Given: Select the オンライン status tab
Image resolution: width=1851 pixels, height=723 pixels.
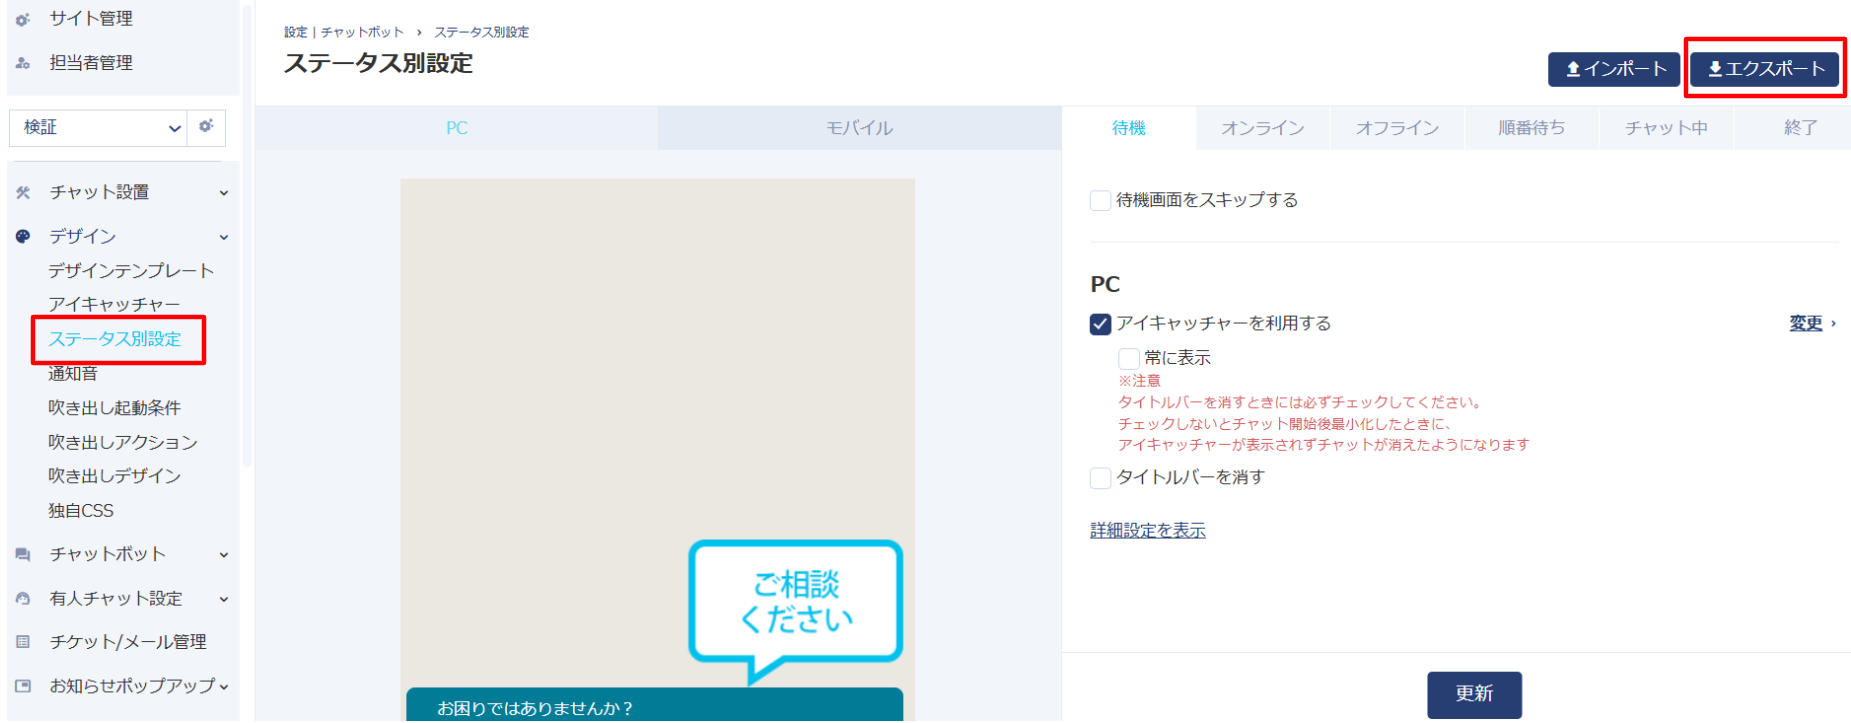Looking at the screenshot, I should (x=1263, y=128).
